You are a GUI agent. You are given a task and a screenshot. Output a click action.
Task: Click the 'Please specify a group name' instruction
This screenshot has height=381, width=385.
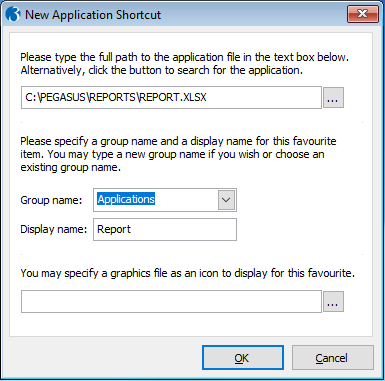[x=178, y=154]
